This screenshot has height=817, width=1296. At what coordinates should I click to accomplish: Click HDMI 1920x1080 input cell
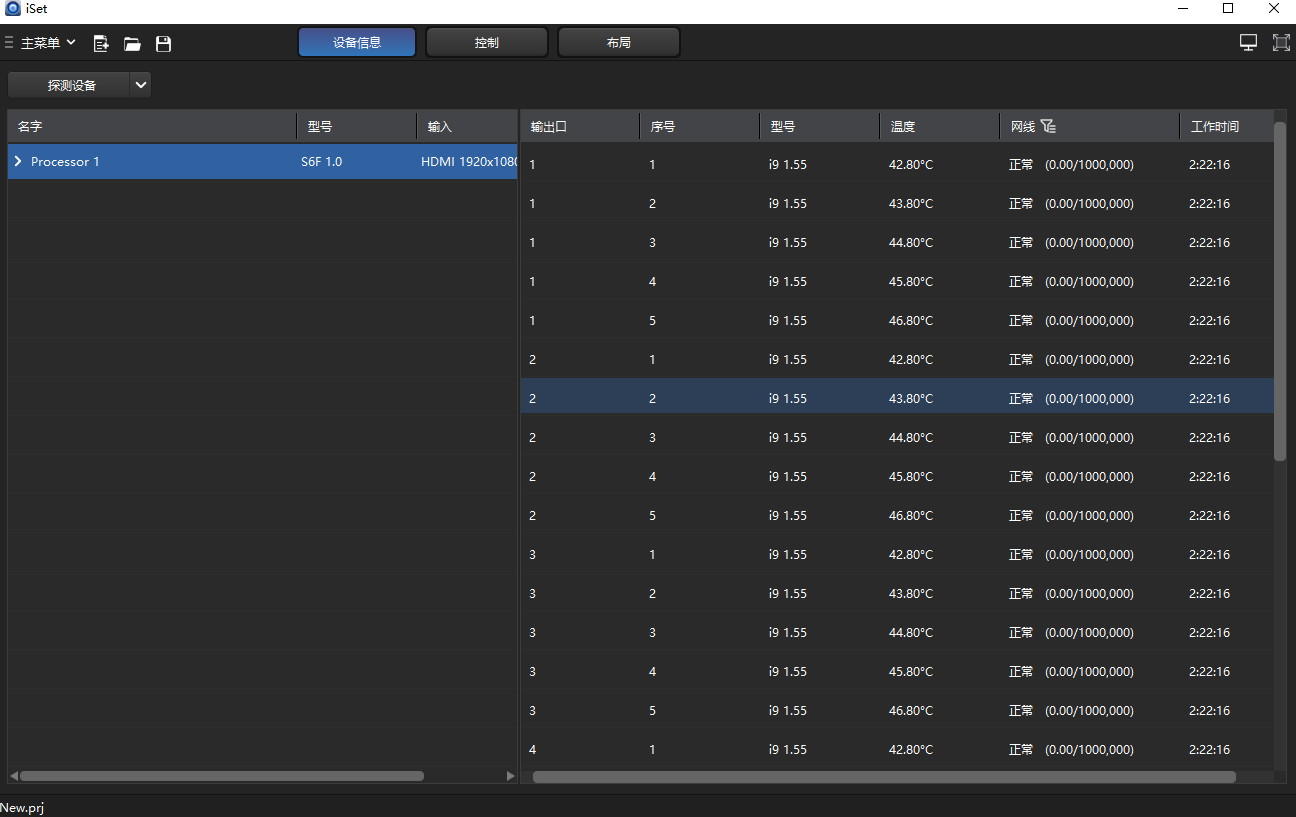pos(469,161)
